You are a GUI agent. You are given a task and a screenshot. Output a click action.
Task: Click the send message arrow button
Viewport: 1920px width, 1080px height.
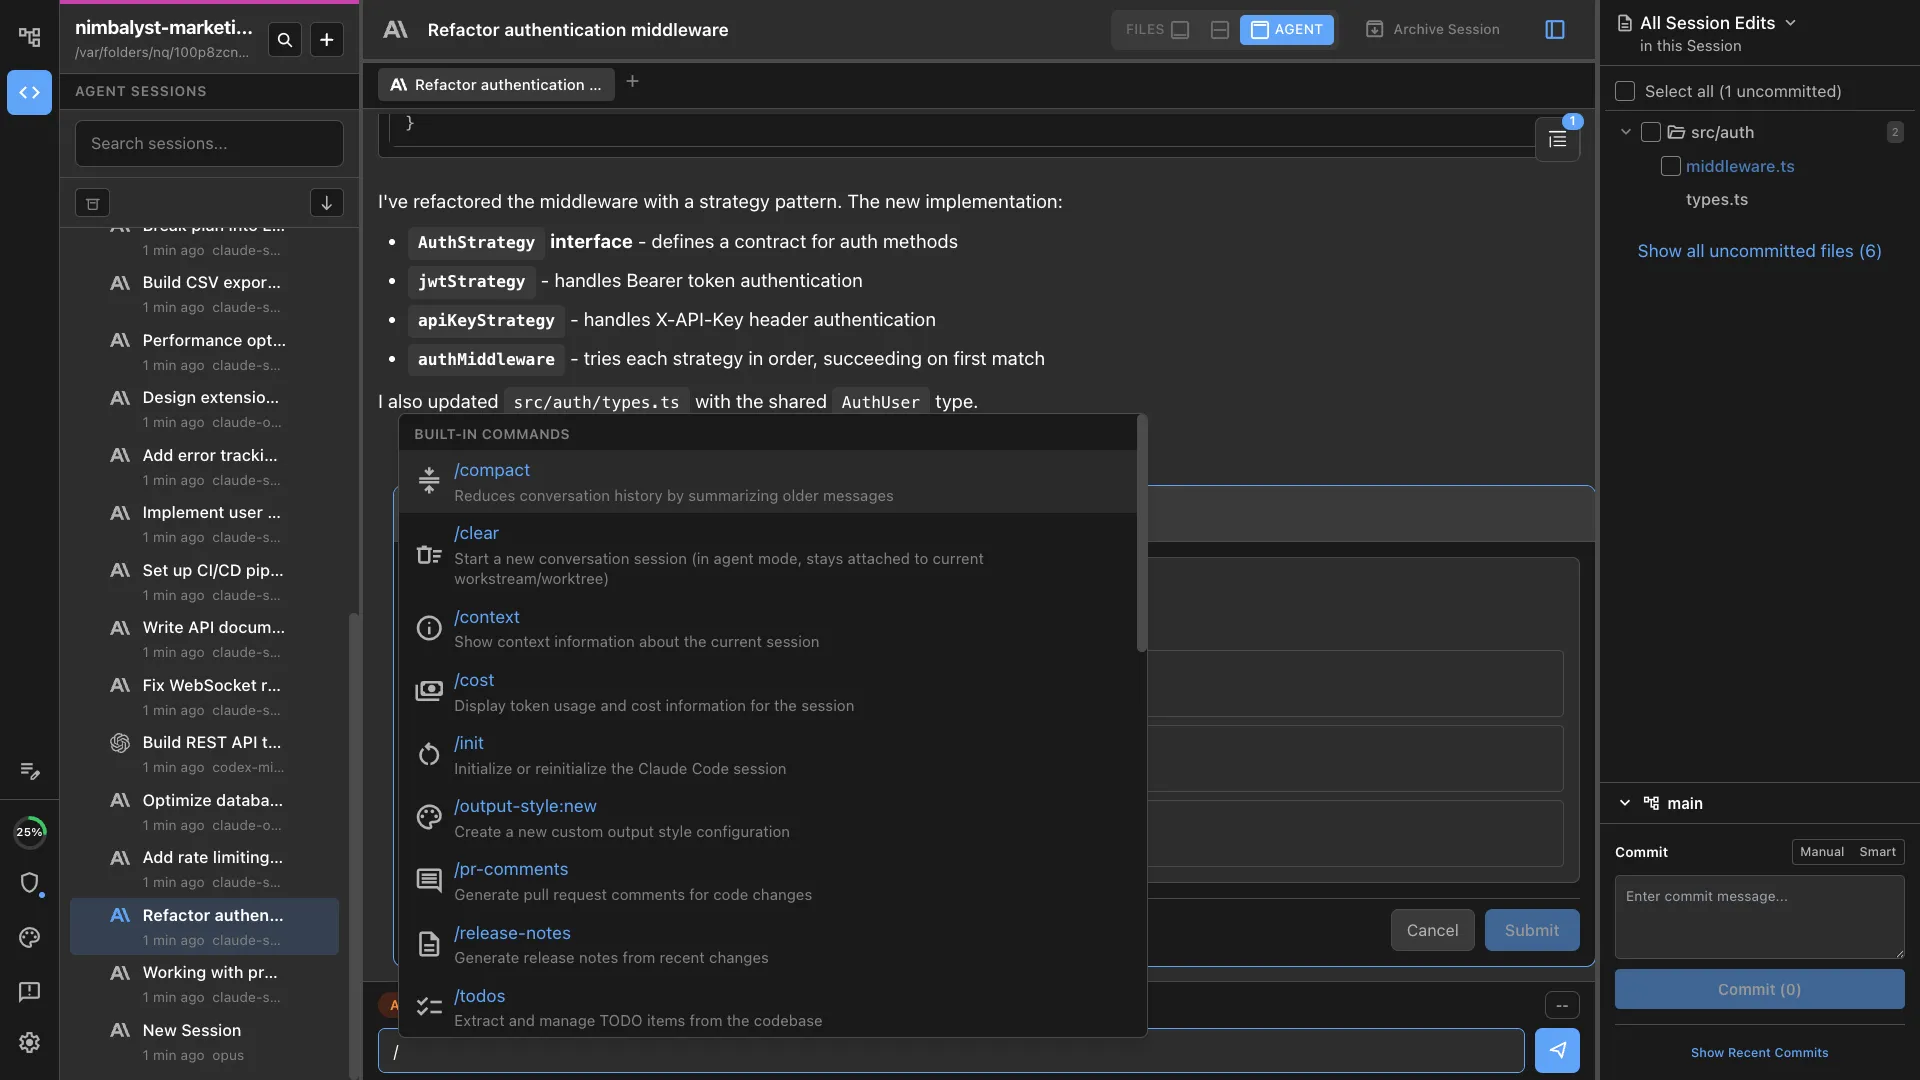click(1557, 1050)
